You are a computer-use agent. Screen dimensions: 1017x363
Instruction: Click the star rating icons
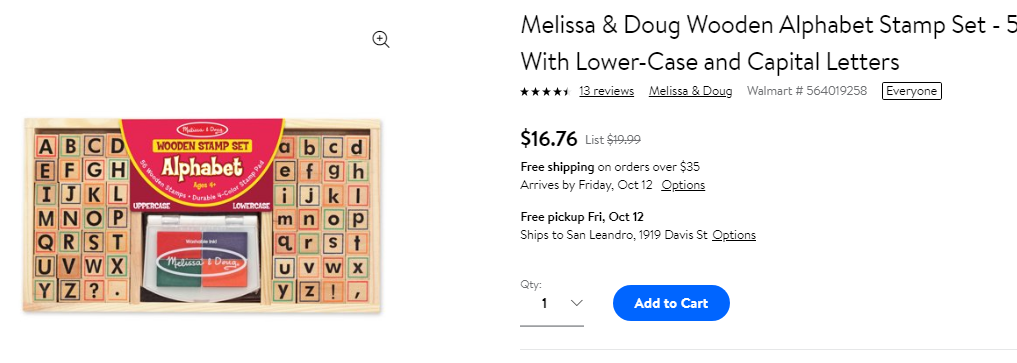coord(545,91)
